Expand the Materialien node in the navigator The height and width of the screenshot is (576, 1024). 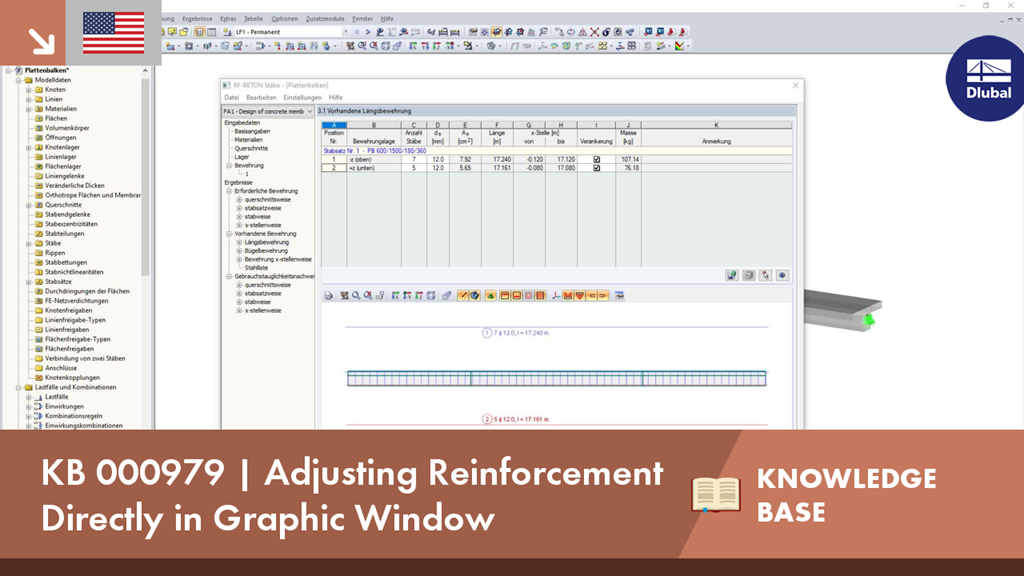click(x=29, y=109)
